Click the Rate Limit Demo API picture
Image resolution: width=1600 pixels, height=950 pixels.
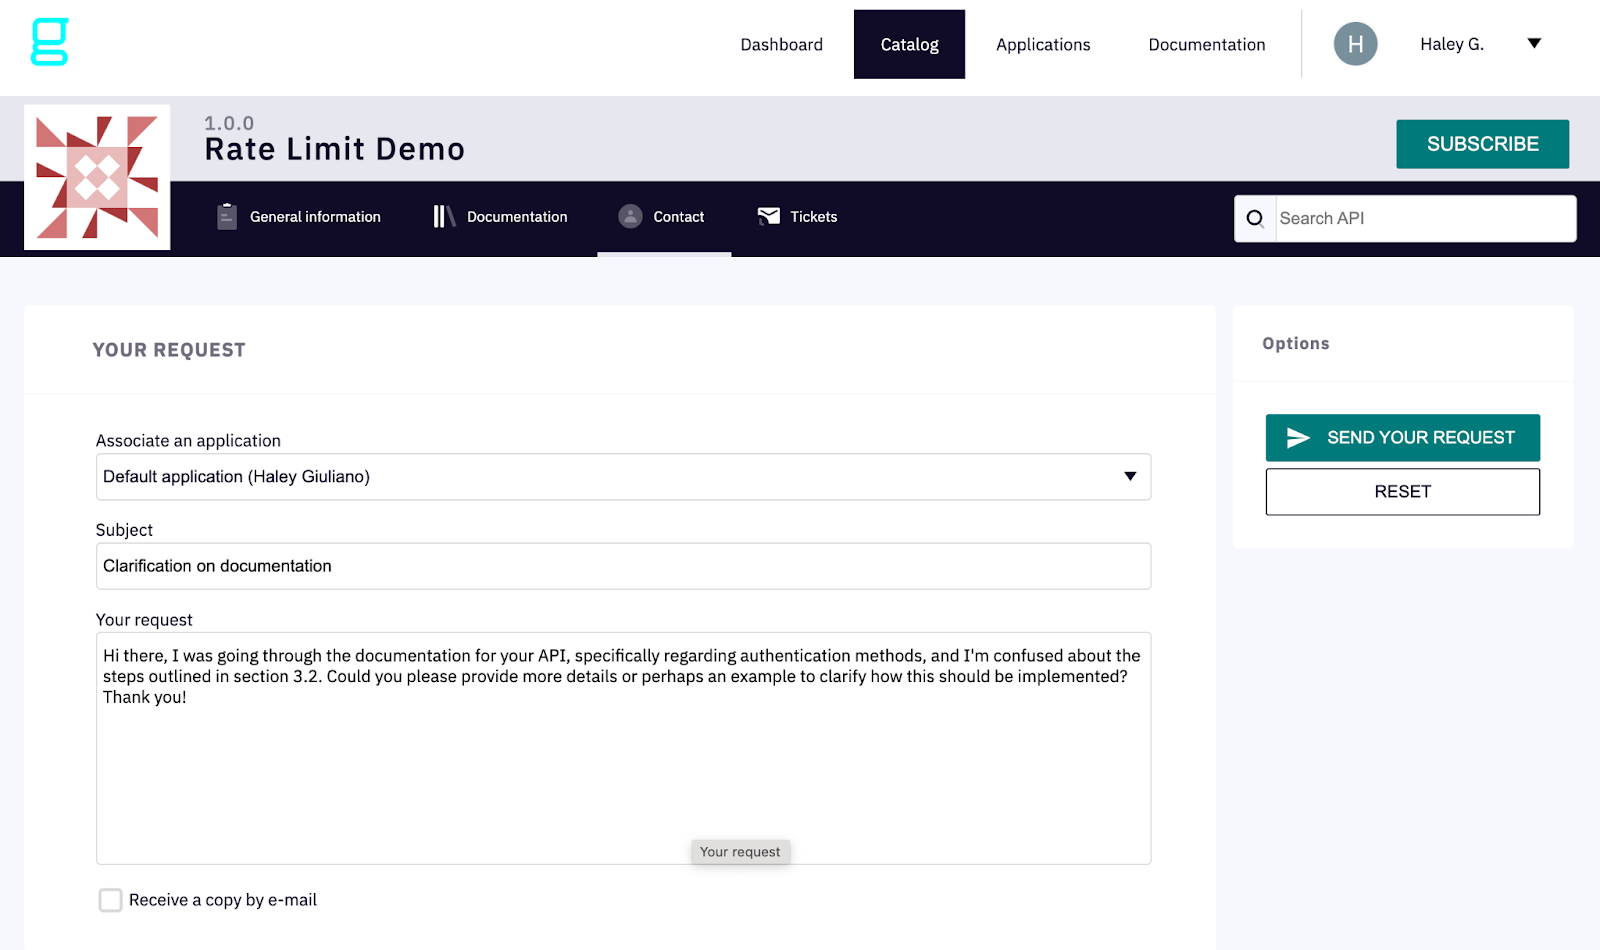(x=97, y=177)
